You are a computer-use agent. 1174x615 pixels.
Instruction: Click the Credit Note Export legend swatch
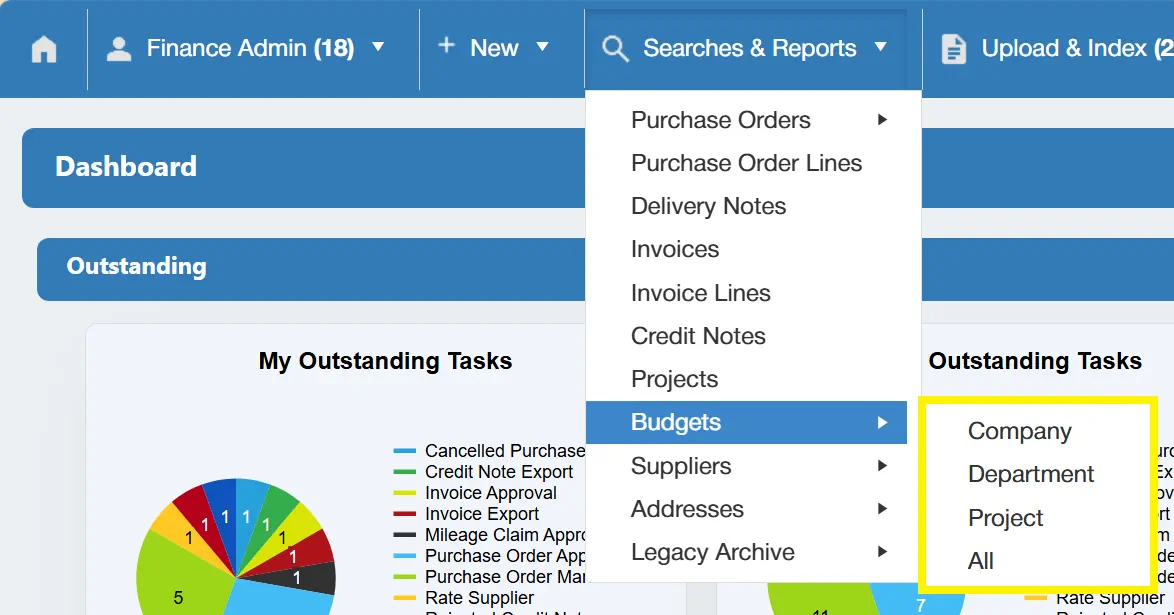tap(404, 472)
